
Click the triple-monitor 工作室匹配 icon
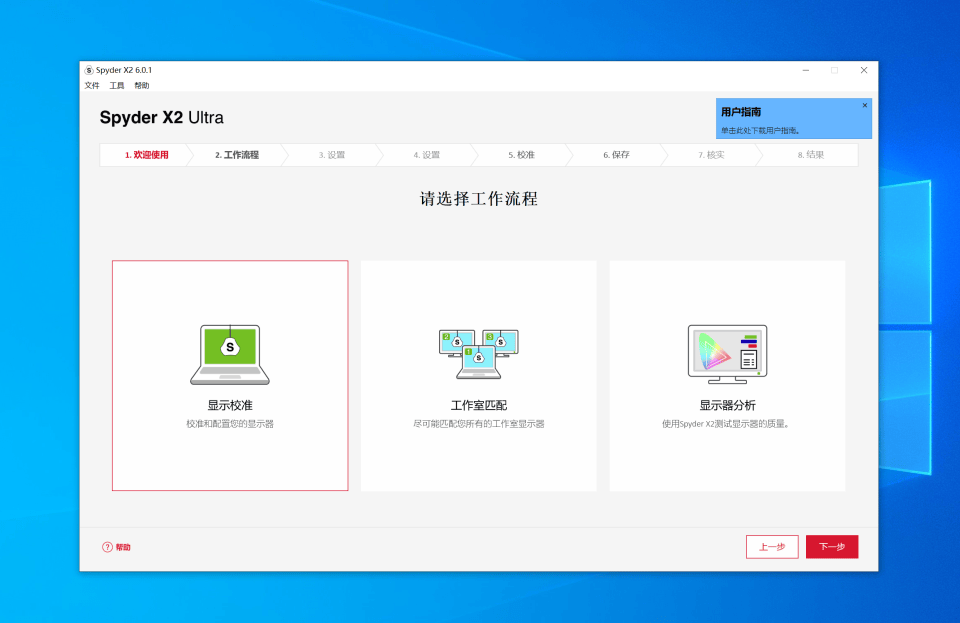[477, 352]
